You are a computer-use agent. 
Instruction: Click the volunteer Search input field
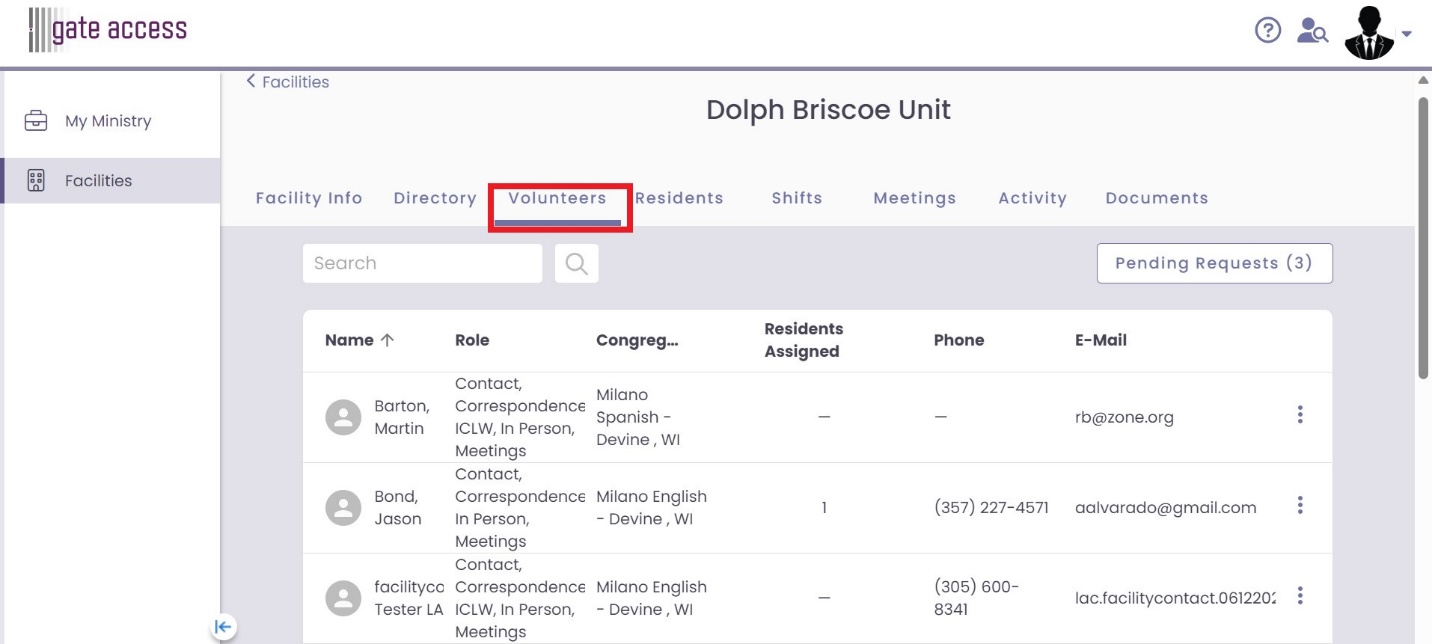click(x=422, y=263)
